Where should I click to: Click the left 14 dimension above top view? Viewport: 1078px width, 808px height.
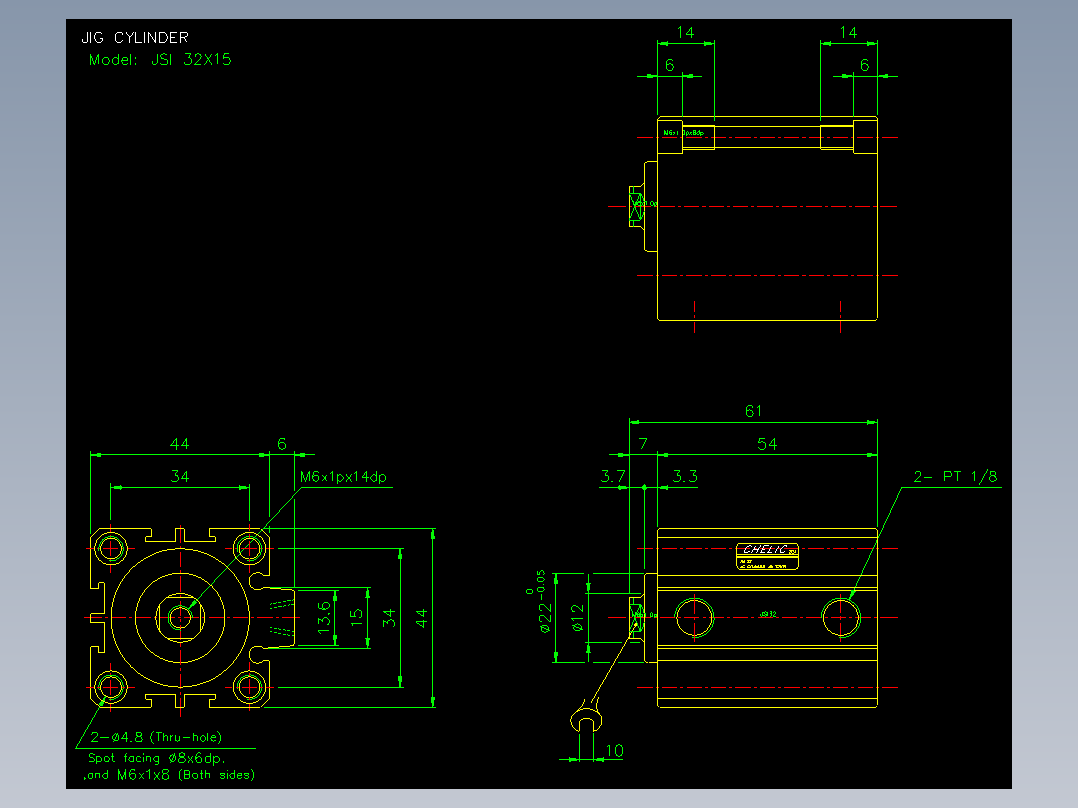(685, 32)
